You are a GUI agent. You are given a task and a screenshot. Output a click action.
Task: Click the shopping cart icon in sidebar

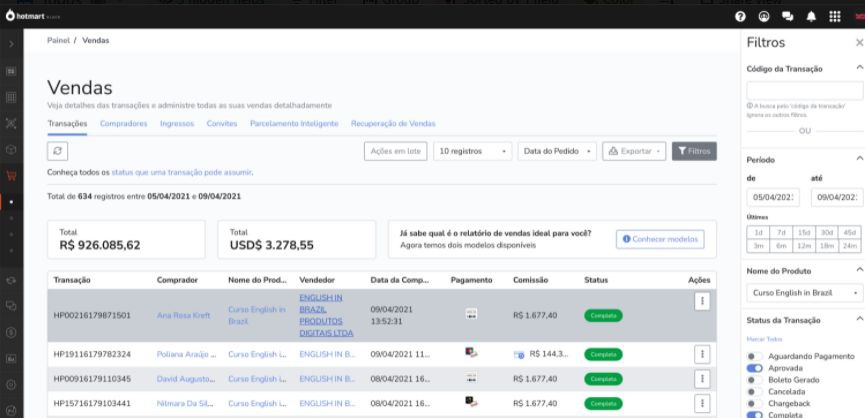point(12,175)
